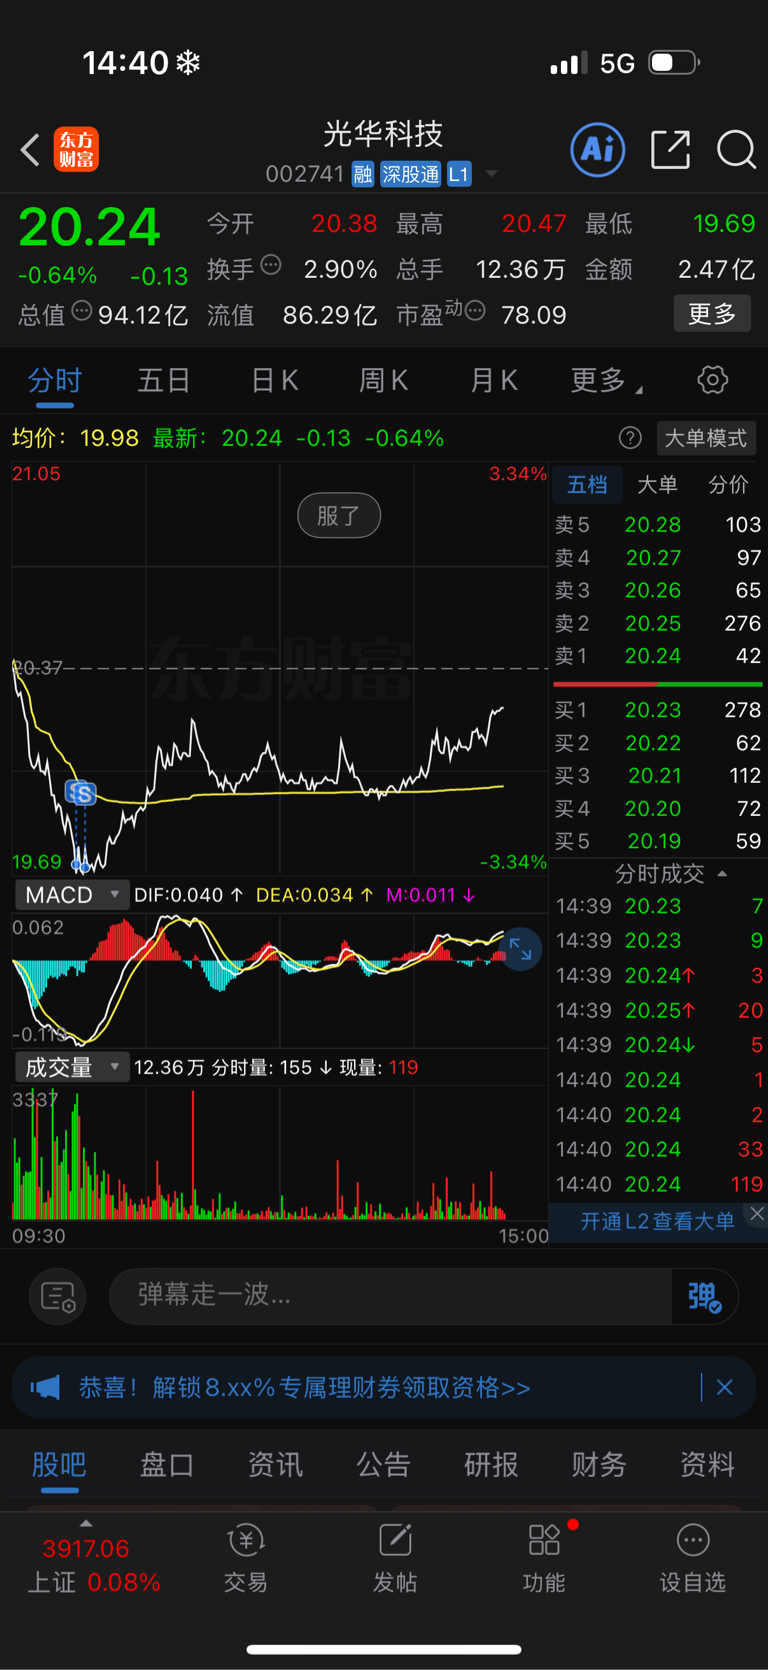This screenshot has height=1670, width=768.
Task: Focus the 弹幕走一波 input field
Action: tap(390, 1296)
